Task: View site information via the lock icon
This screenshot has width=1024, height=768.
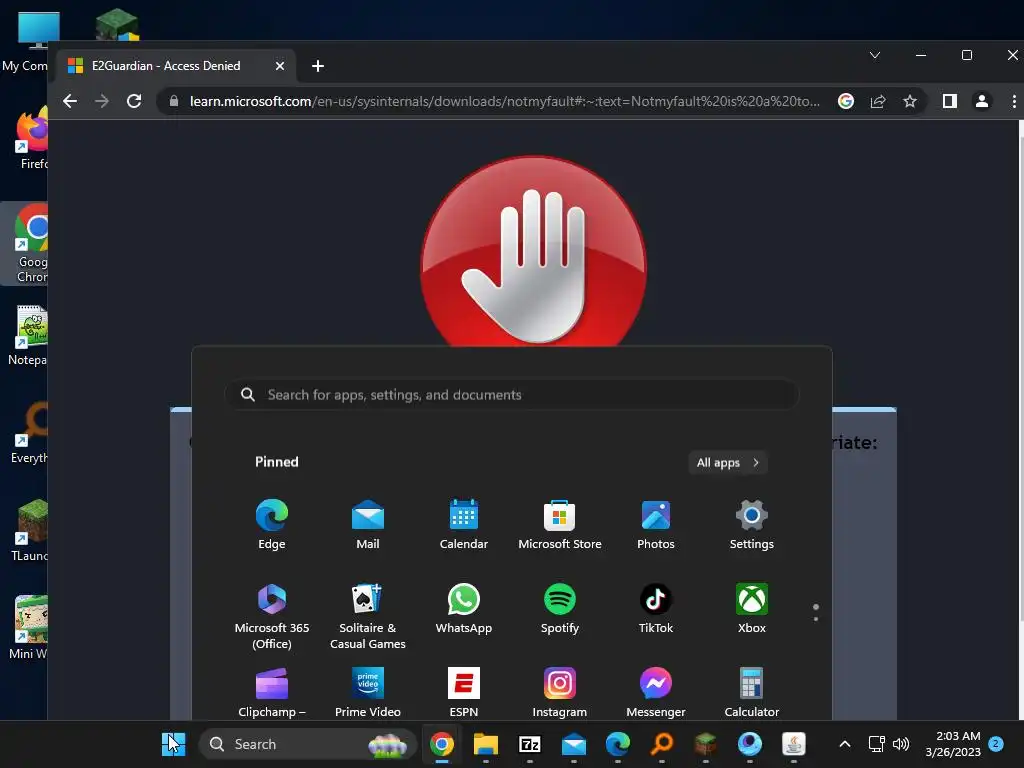Action: point(174,101)
